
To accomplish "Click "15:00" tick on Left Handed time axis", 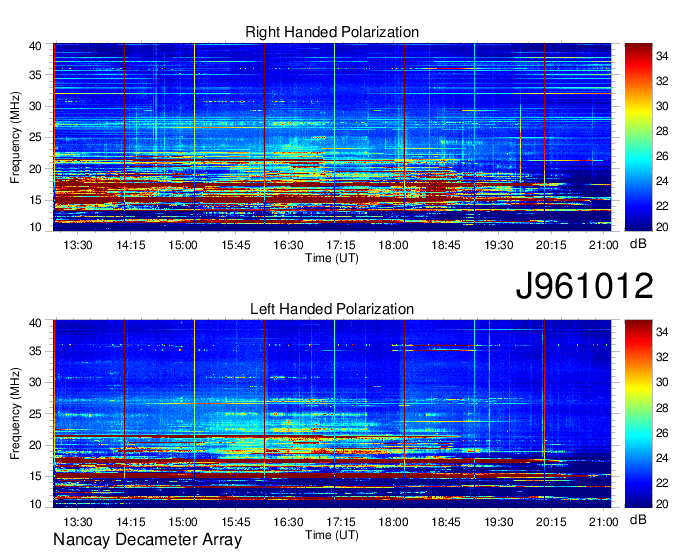I will (x=183, y=522).
